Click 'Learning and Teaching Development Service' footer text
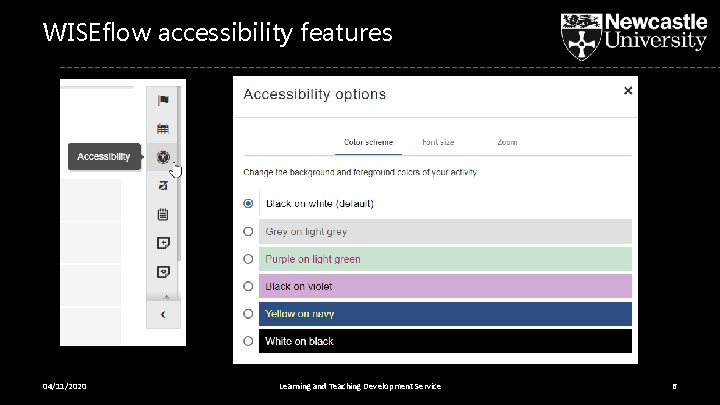Viewport: 720px width, 405px height. pyautogui.click(x=360, y=386)
